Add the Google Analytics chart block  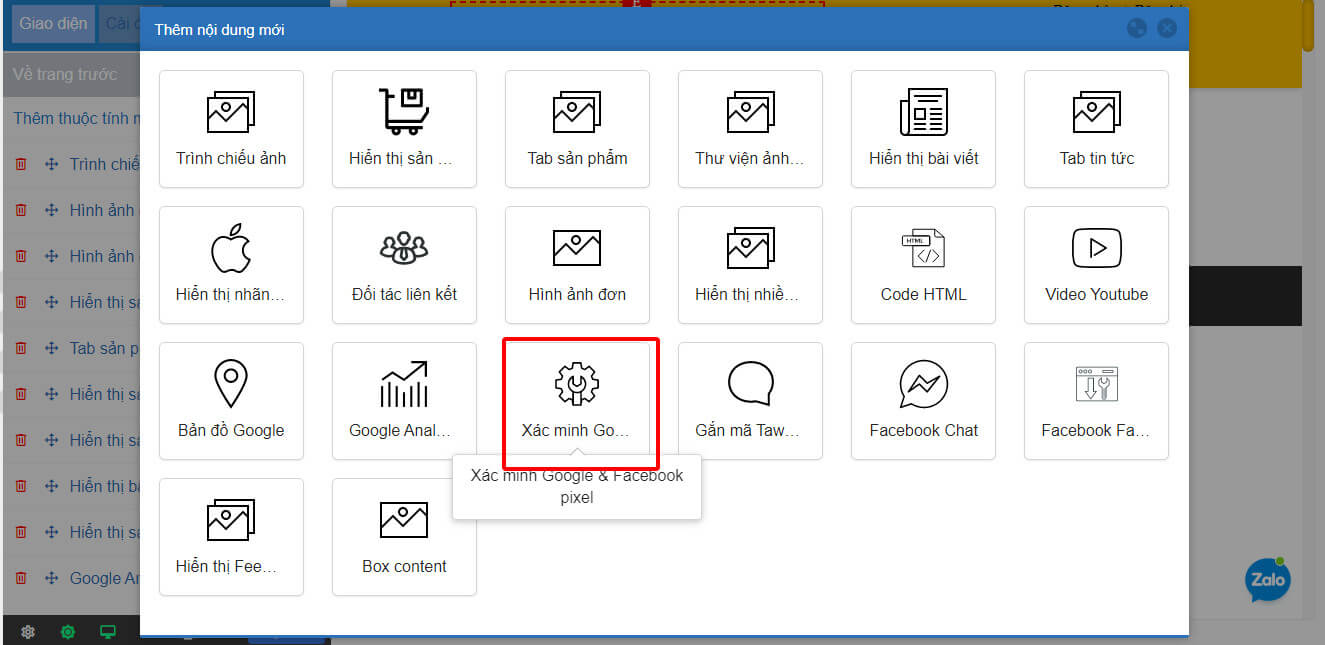tap(404, 400)
